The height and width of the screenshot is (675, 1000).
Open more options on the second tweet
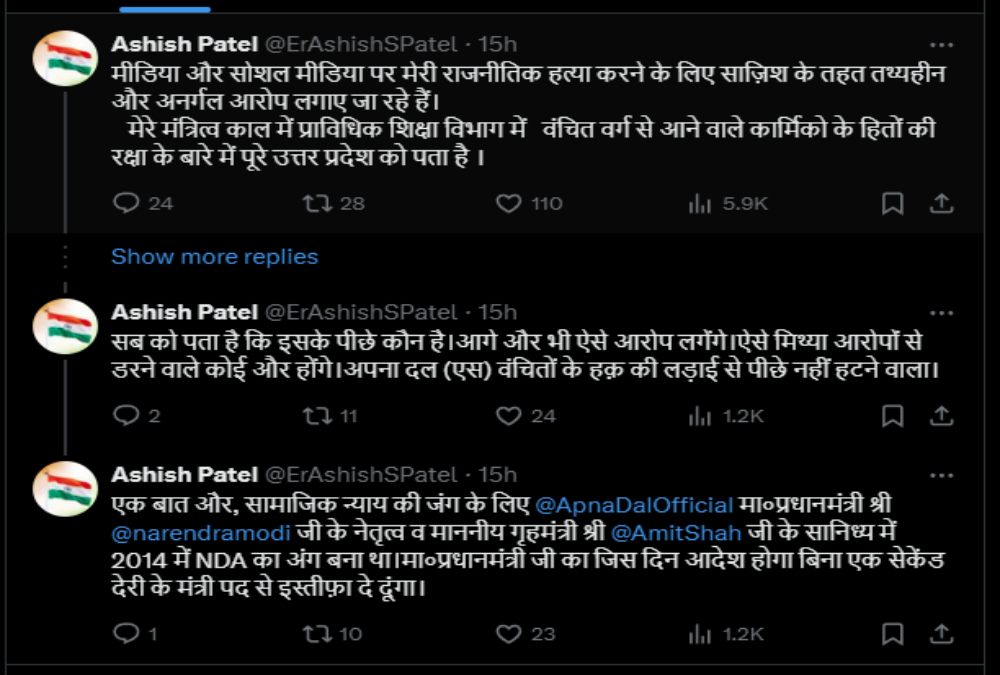coord(941,311)
